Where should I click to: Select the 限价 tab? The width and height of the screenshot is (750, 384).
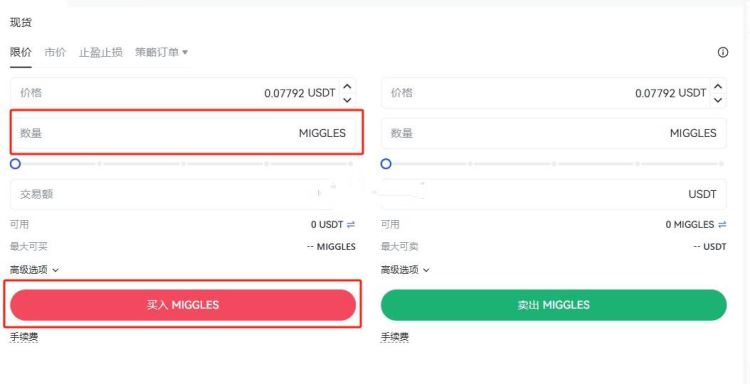[x=21, y=52]
